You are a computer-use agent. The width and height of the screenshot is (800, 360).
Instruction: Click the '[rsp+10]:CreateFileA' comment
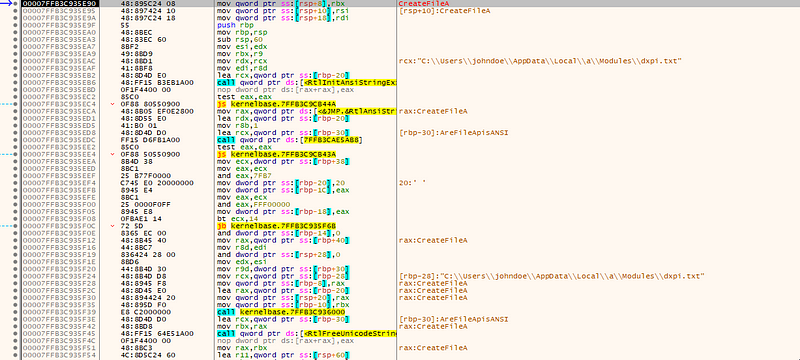tap(444, 11)
